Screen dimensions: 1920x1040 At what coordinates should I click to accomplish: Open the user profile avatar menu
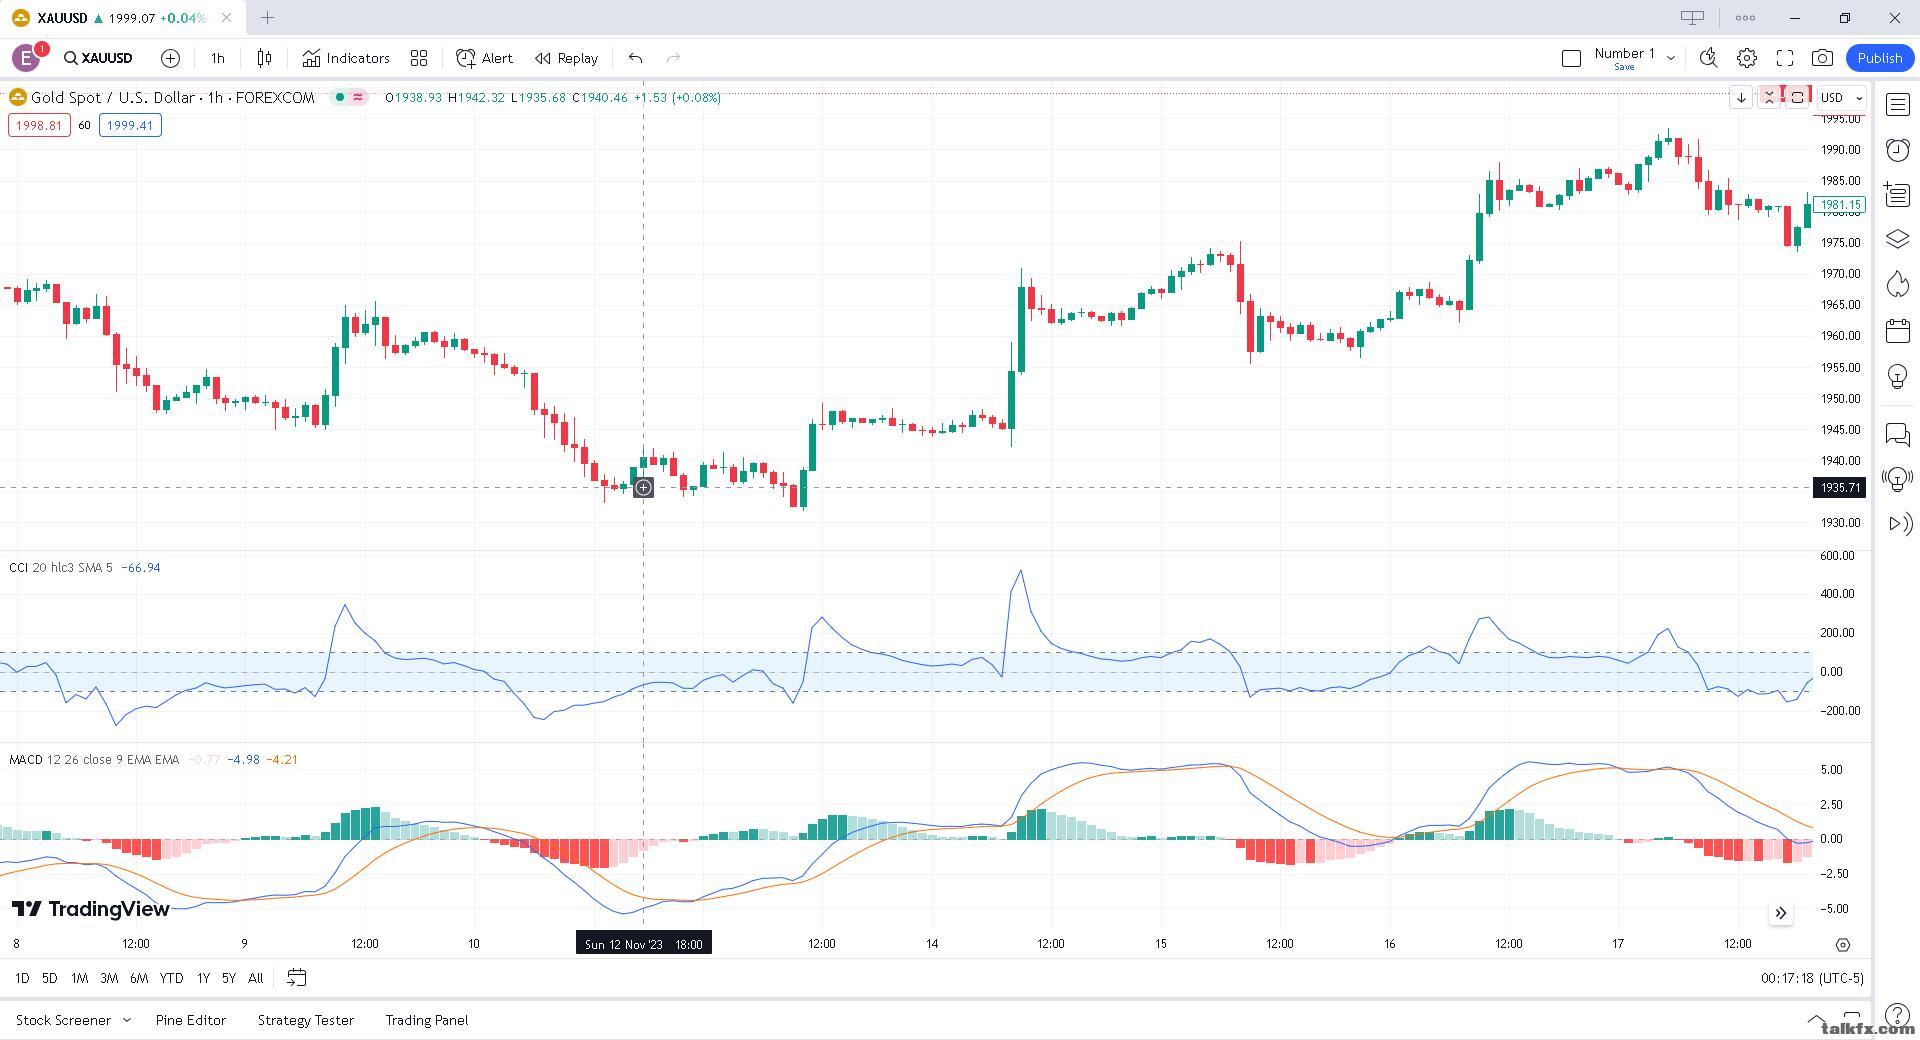pyautogui.click(x=27, y=58)
